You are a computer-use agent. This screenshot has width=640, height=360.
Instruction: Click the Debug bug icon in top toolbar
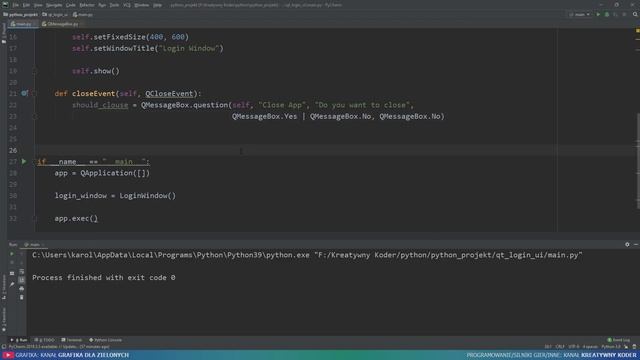[x=607, y=15]
